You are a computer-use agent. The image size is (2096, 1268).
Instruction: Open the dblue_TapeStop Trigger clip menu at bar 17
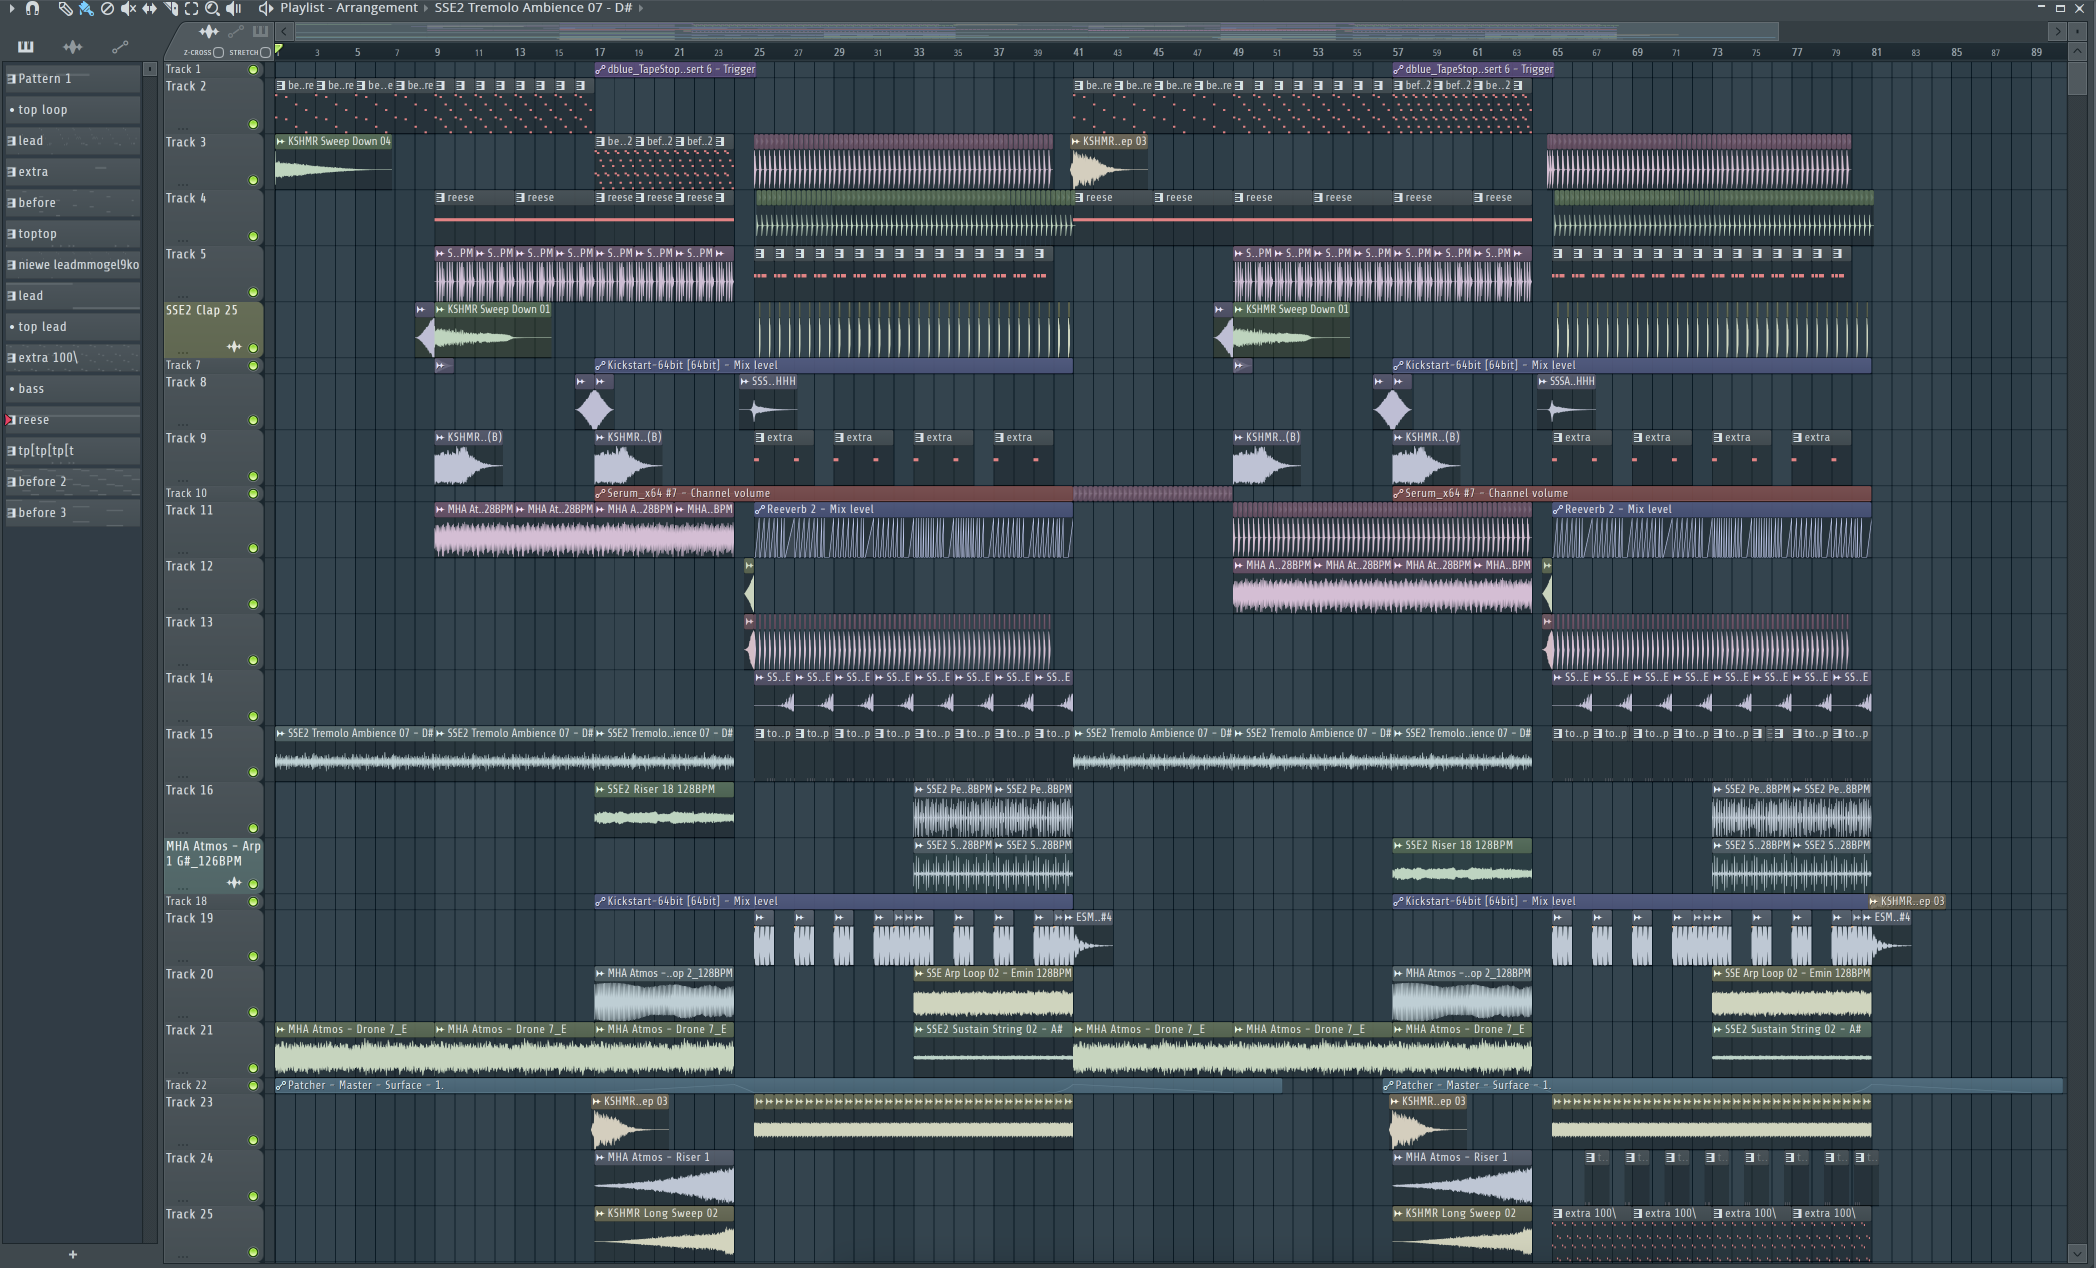(x=600, y=69)
